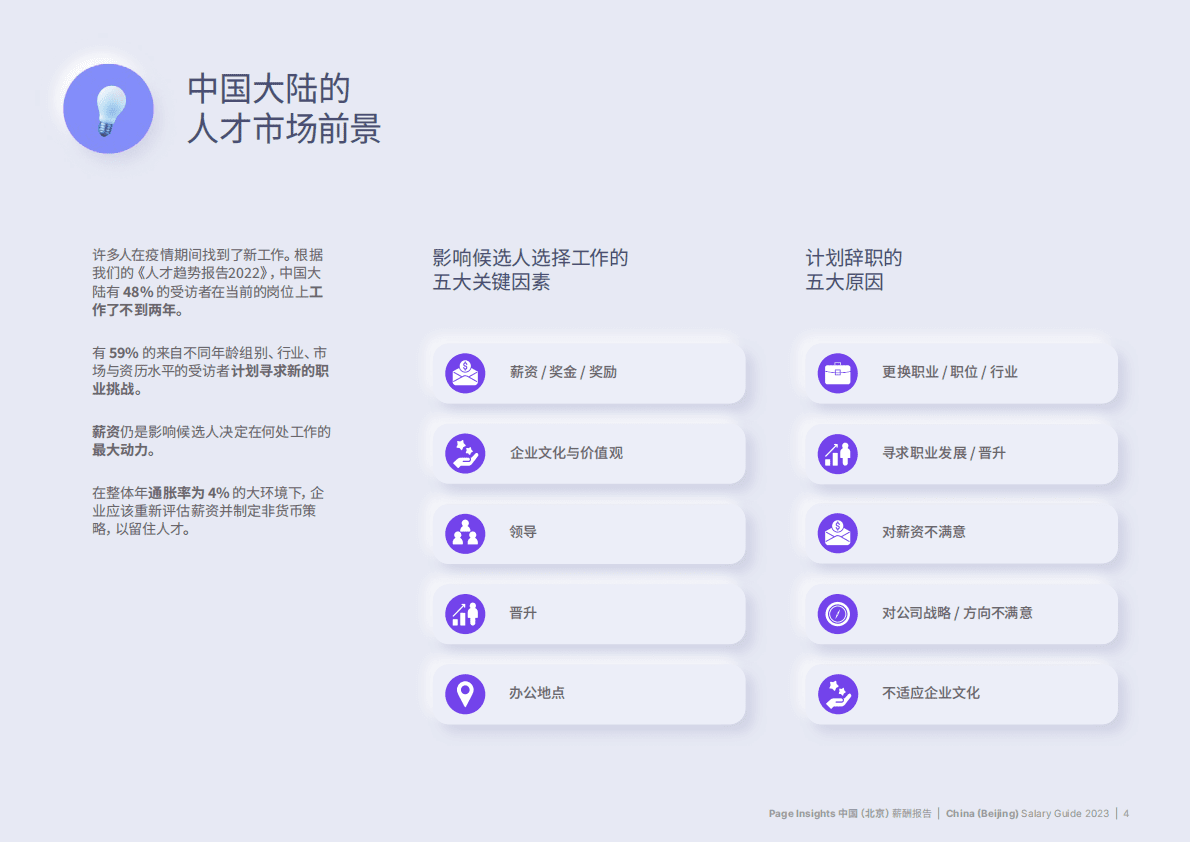The image size is (1190, 842).
Task: Click the 办公地点 card
Action: (590, 692)
